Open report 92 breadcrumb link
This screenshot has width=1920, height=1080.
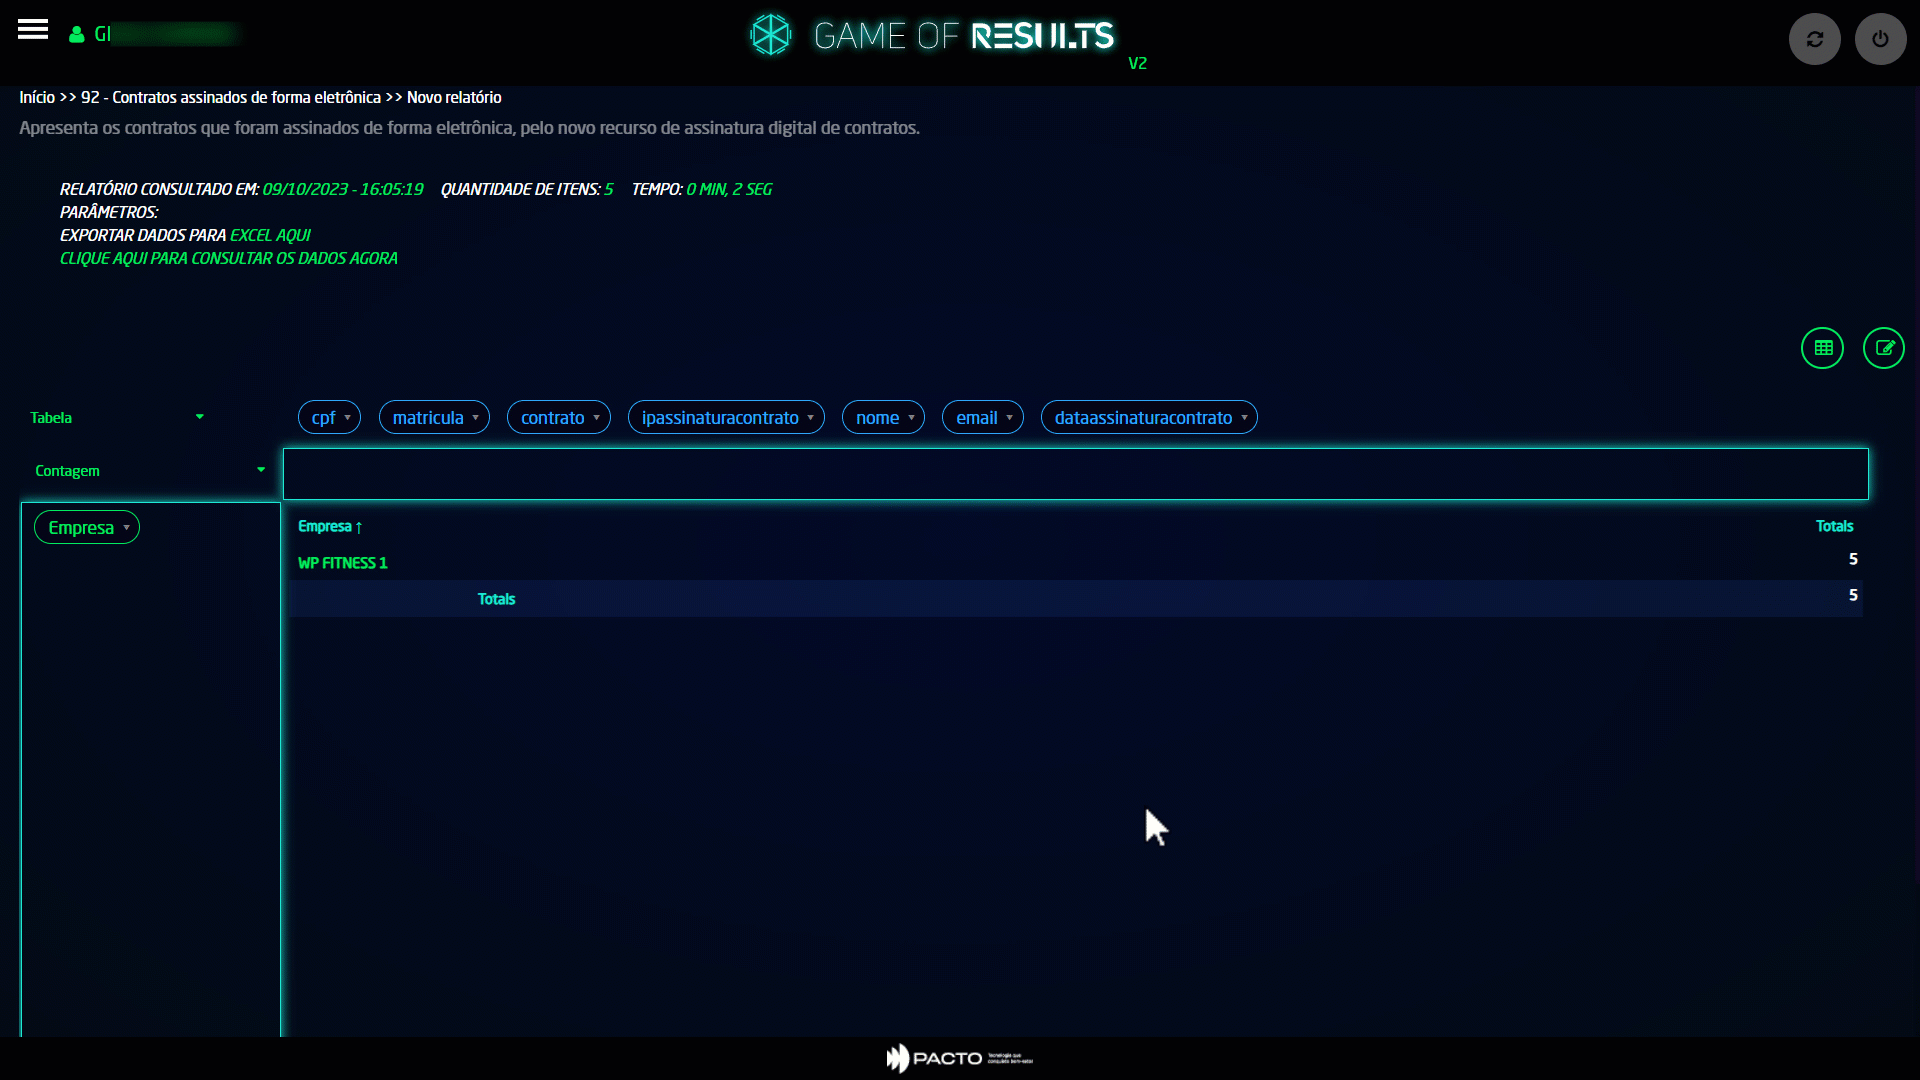(230, 98)
